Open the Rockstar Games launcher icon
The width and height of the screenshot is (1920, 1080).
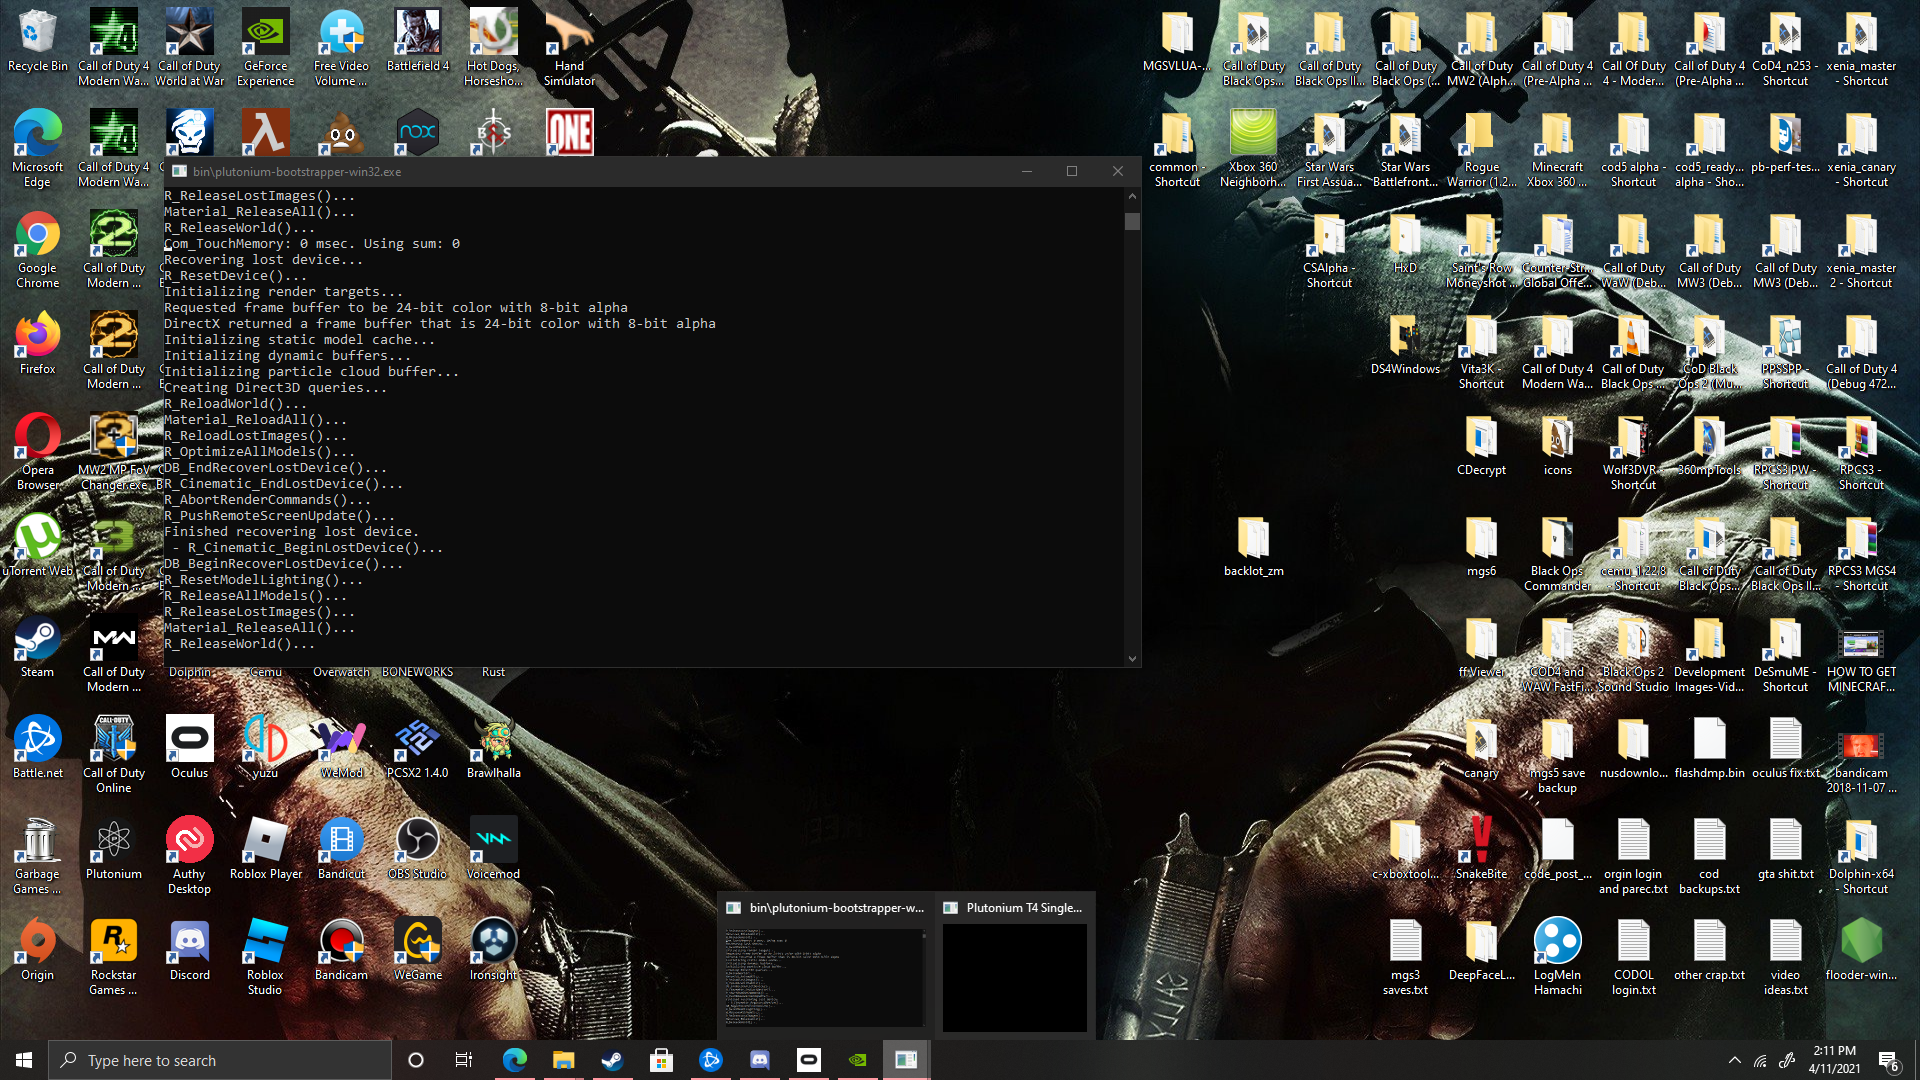point(113,957)
